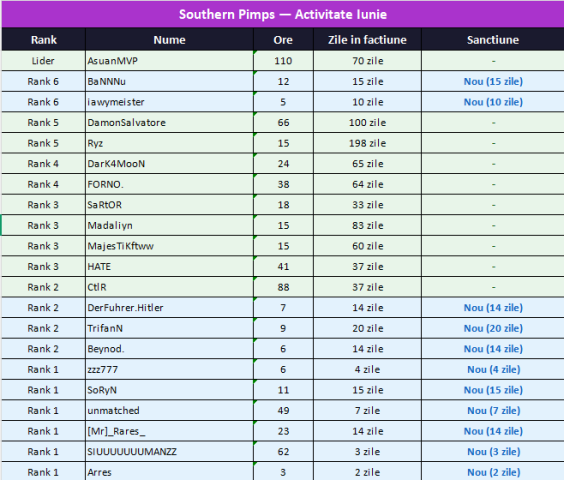This screenshot has height=480, width=564.
Task: Select the FORNO. name cell
Action: 169,184
